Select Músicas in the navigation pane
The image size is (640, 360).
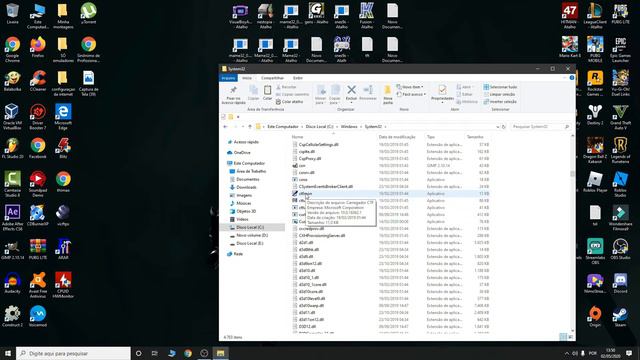coord(243,203)
